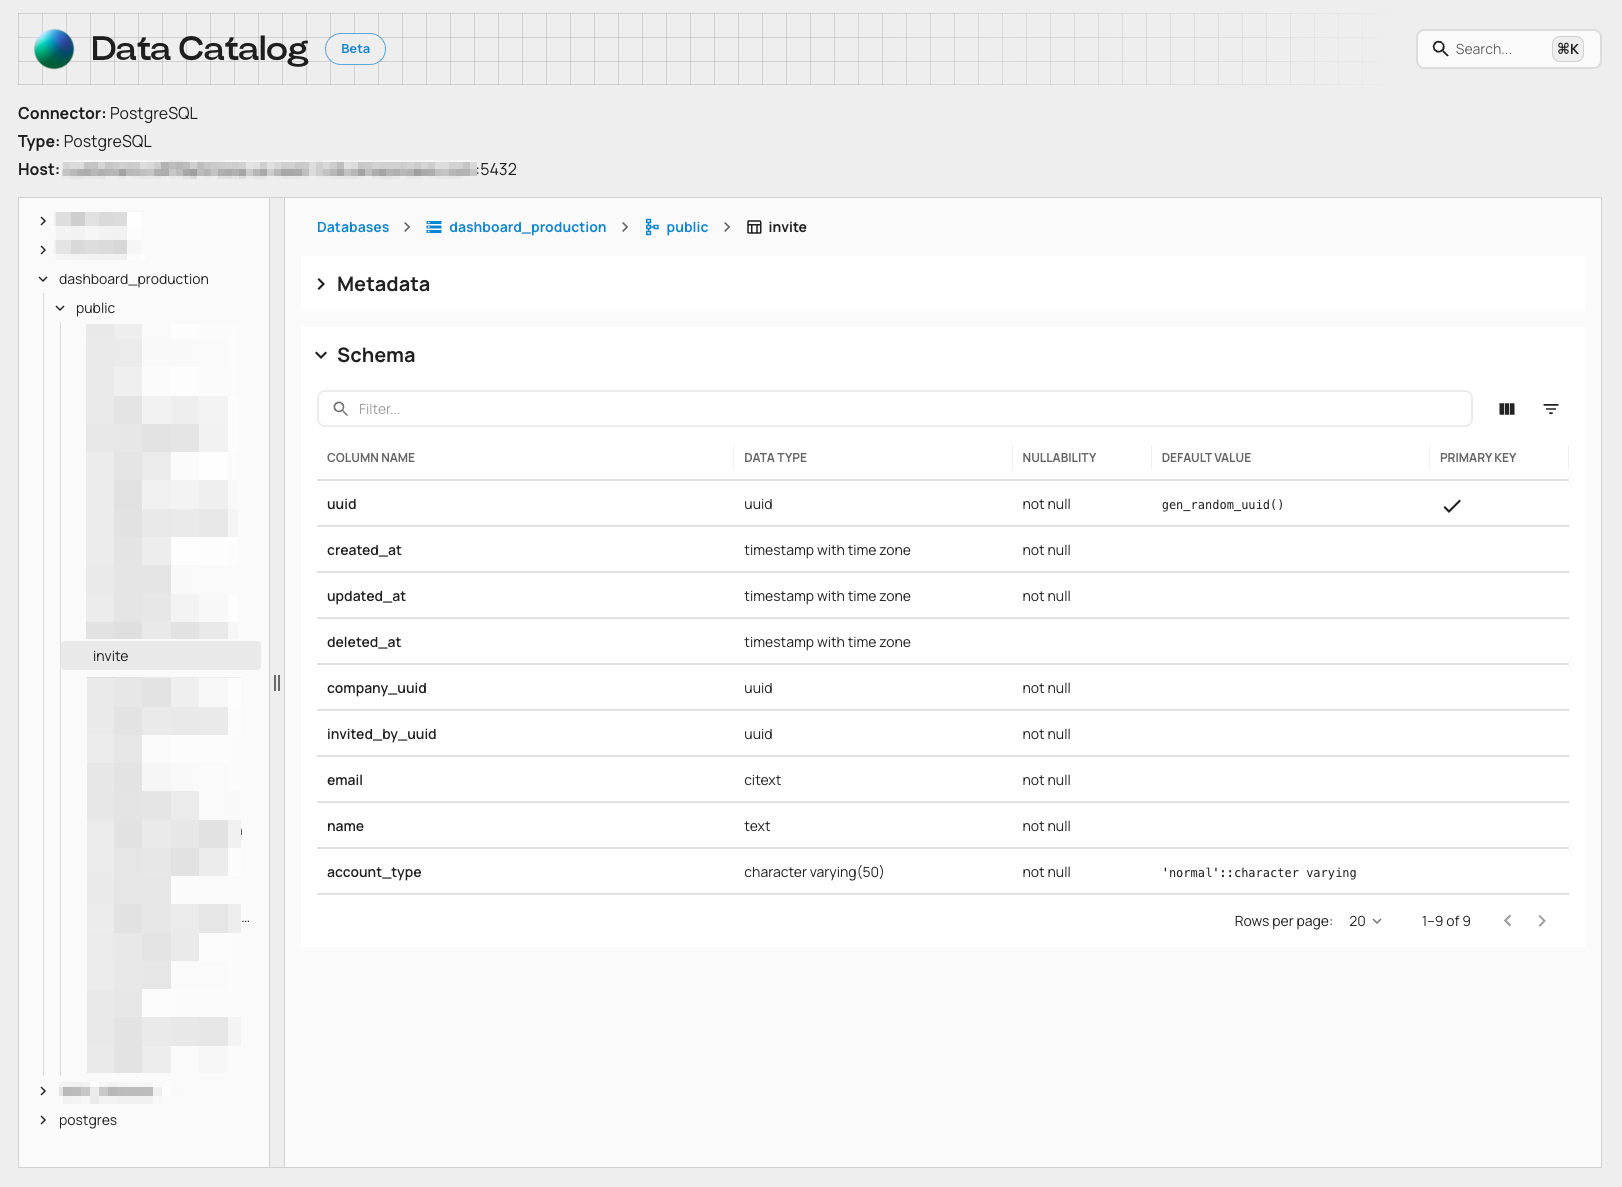The width and height of the screenshot is (1622, 1187).
Task: Click the deleted_at column name
Action: click(364, 642)
